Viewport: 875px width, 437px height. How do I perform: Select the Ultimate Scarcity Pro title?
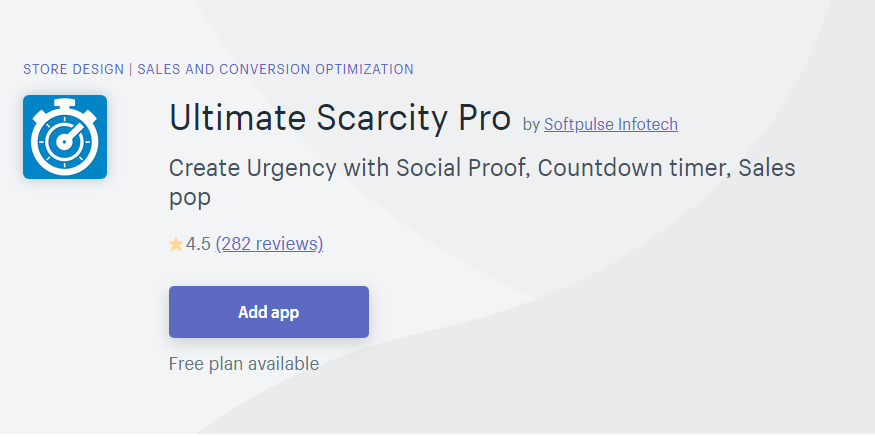340,118
